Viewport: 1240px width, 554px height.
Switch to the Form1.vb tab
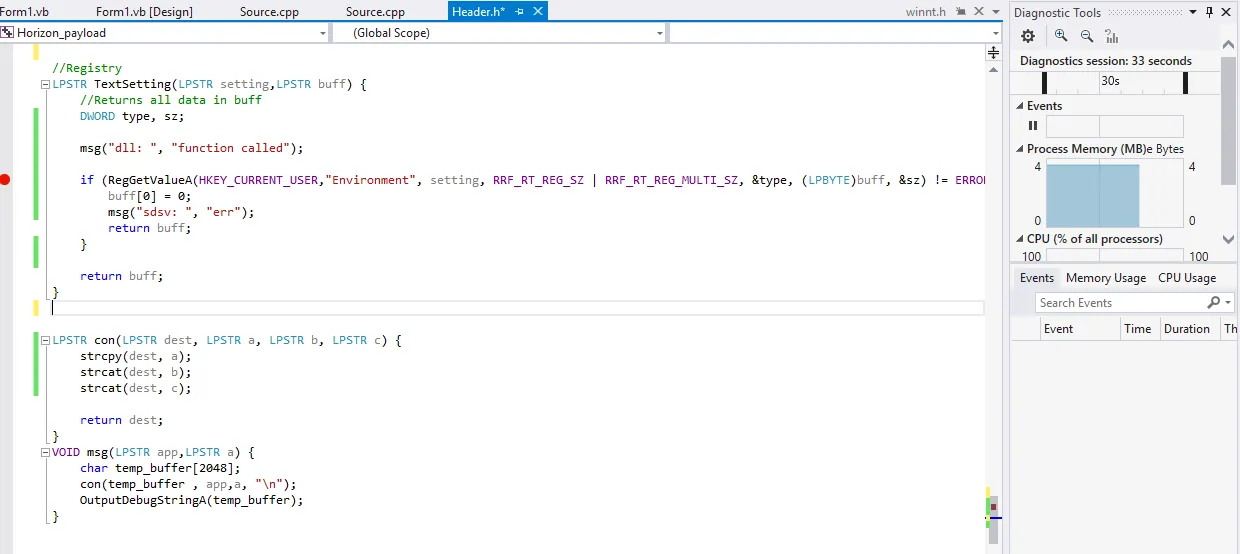(x=26, y=12)
